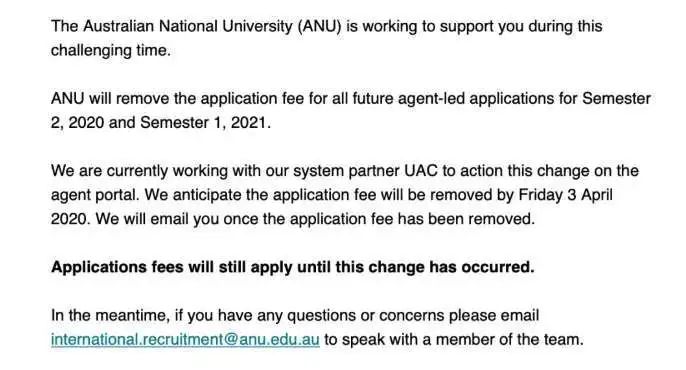Click the line starting 'agent portal. We anticipate'
Screen dimensions: 686x370
point(332,195)
